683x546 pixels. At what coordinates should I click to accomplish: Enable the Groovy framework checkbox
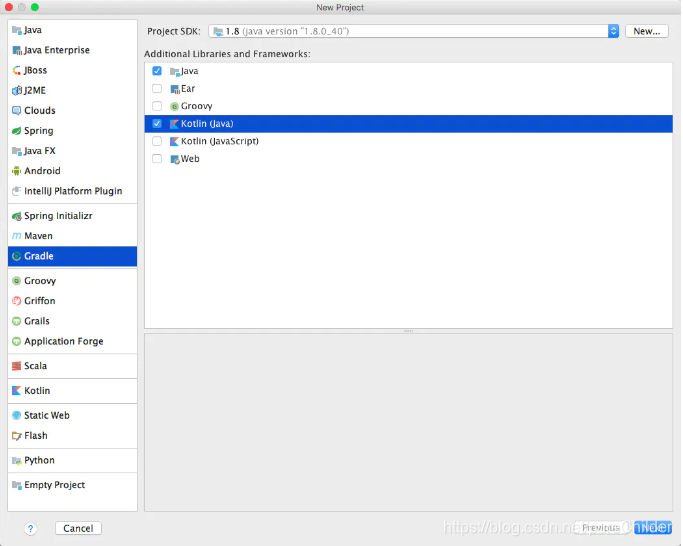click(157, 106)
